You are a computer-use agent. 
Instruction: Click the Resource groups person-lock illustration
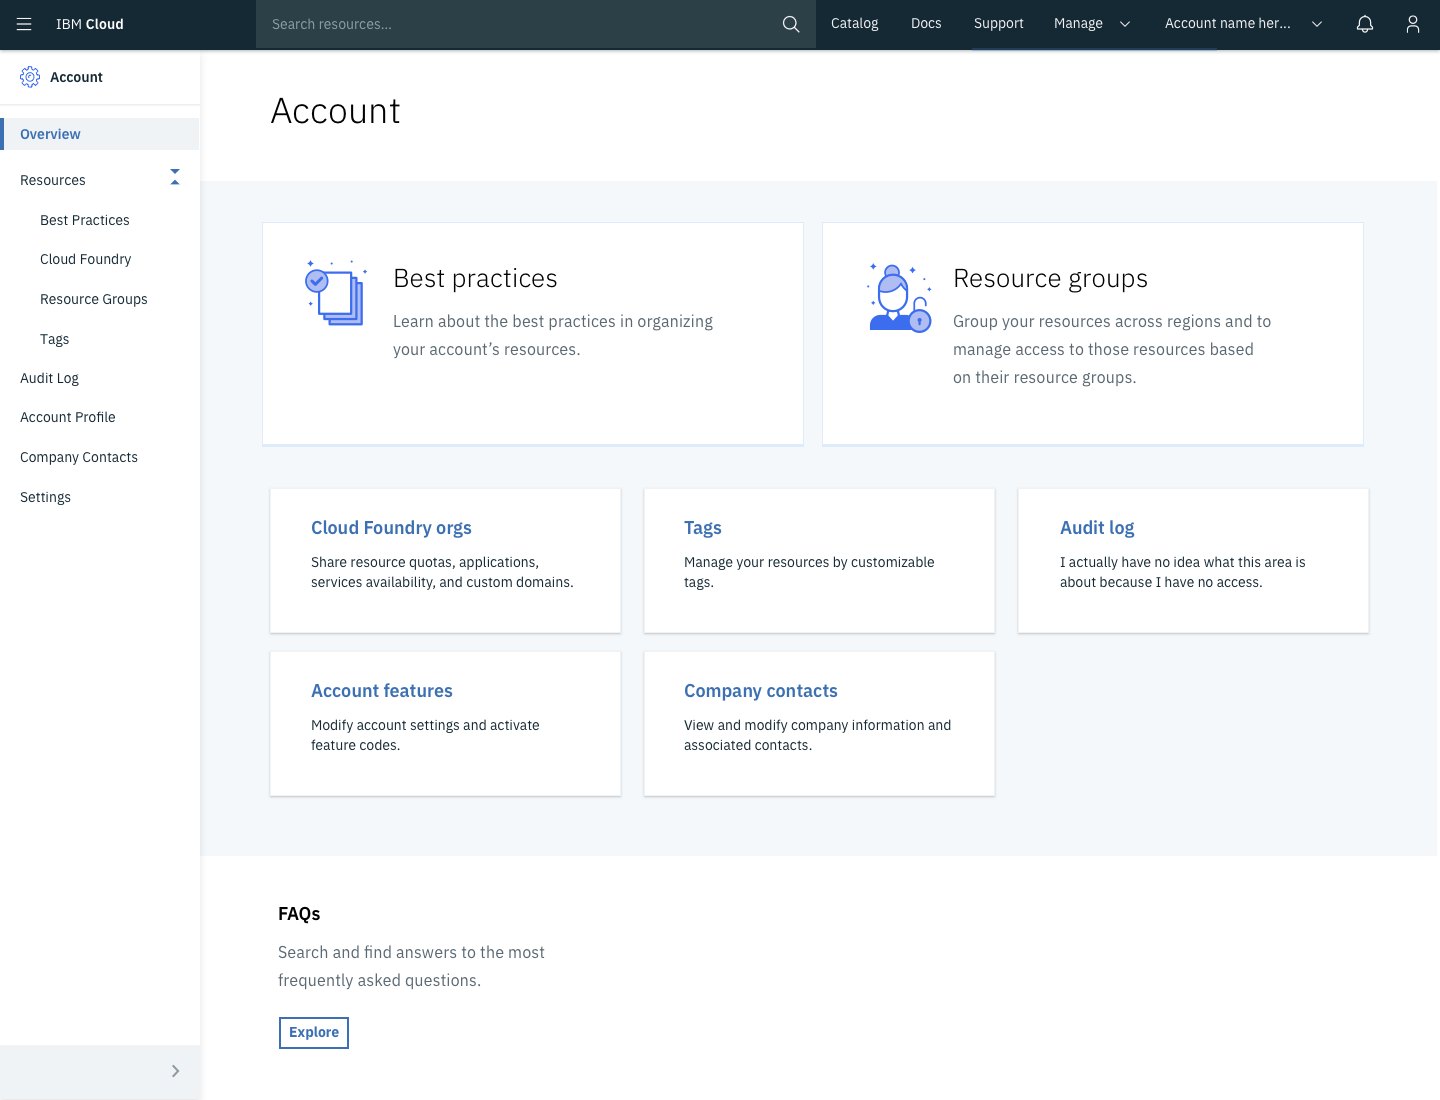[x=898, y=297]
